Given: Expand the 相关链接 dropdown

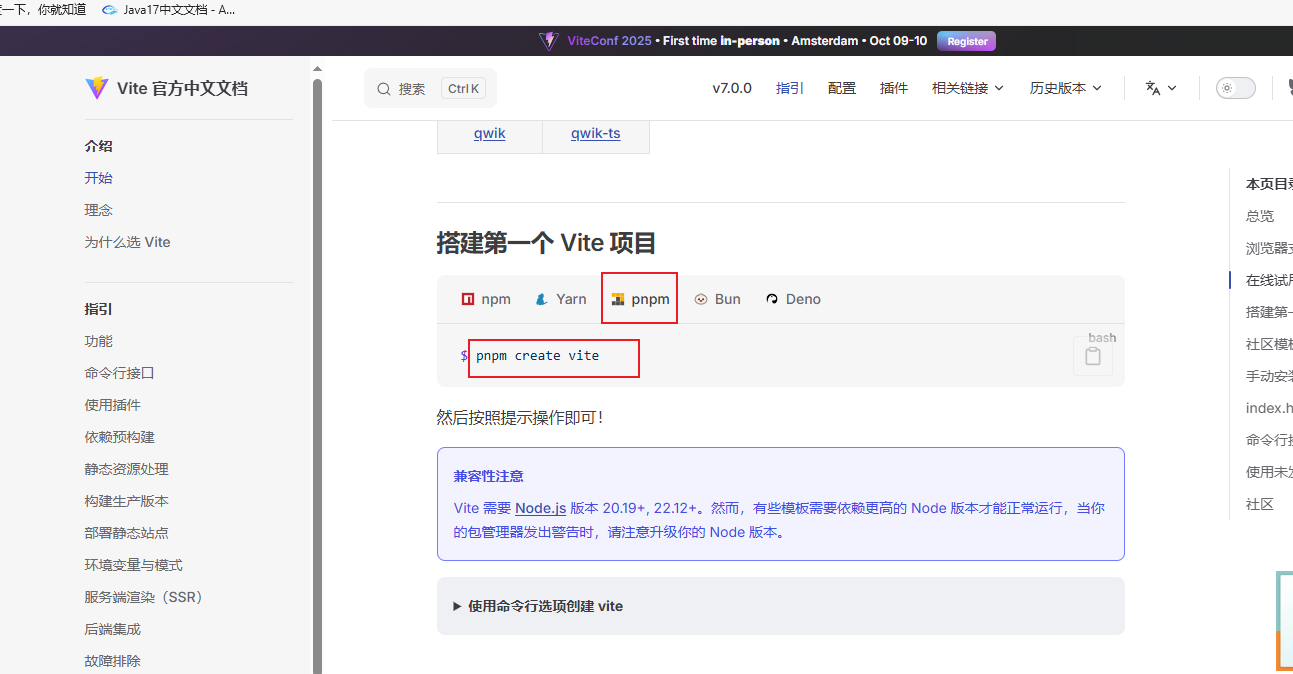Looking at the screenshot, I should [968, 88].
